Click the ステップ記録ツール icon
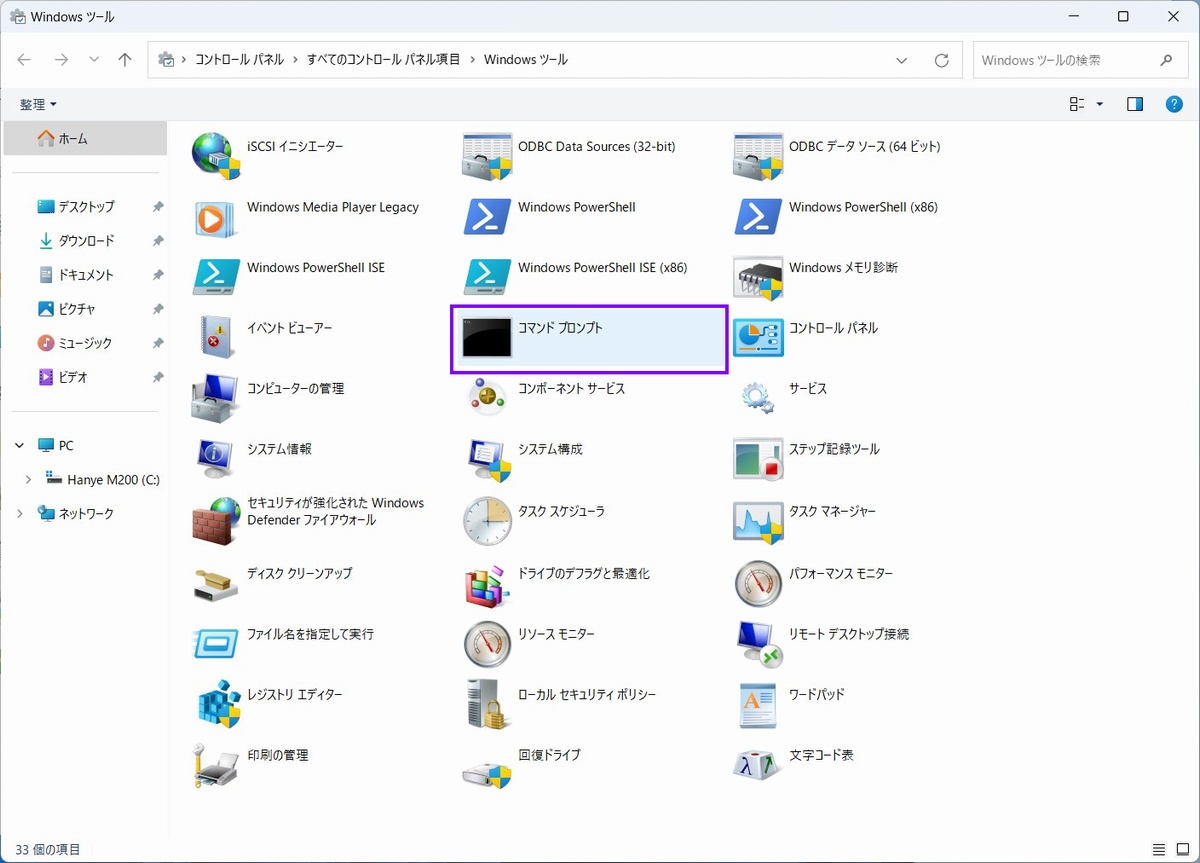This screenshot has height=863, width=1200. pos(758,459)
